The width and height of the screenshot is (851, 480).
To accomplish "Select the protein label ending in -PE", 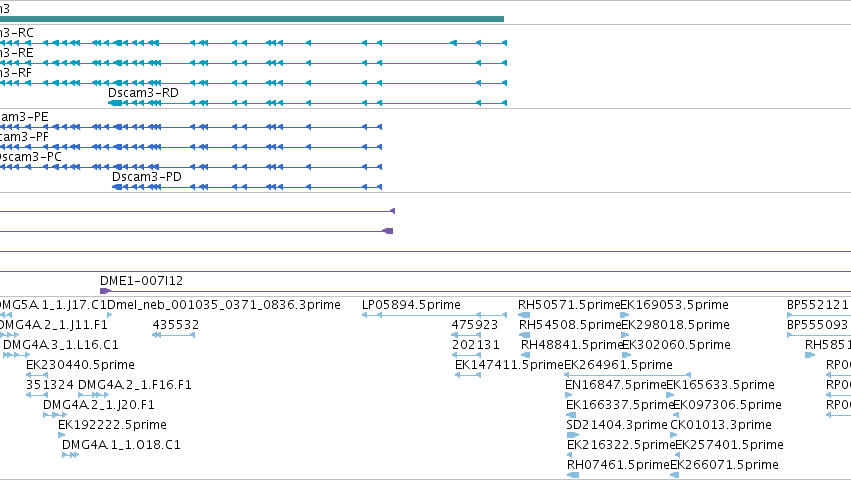I will (x=24, y=117).
